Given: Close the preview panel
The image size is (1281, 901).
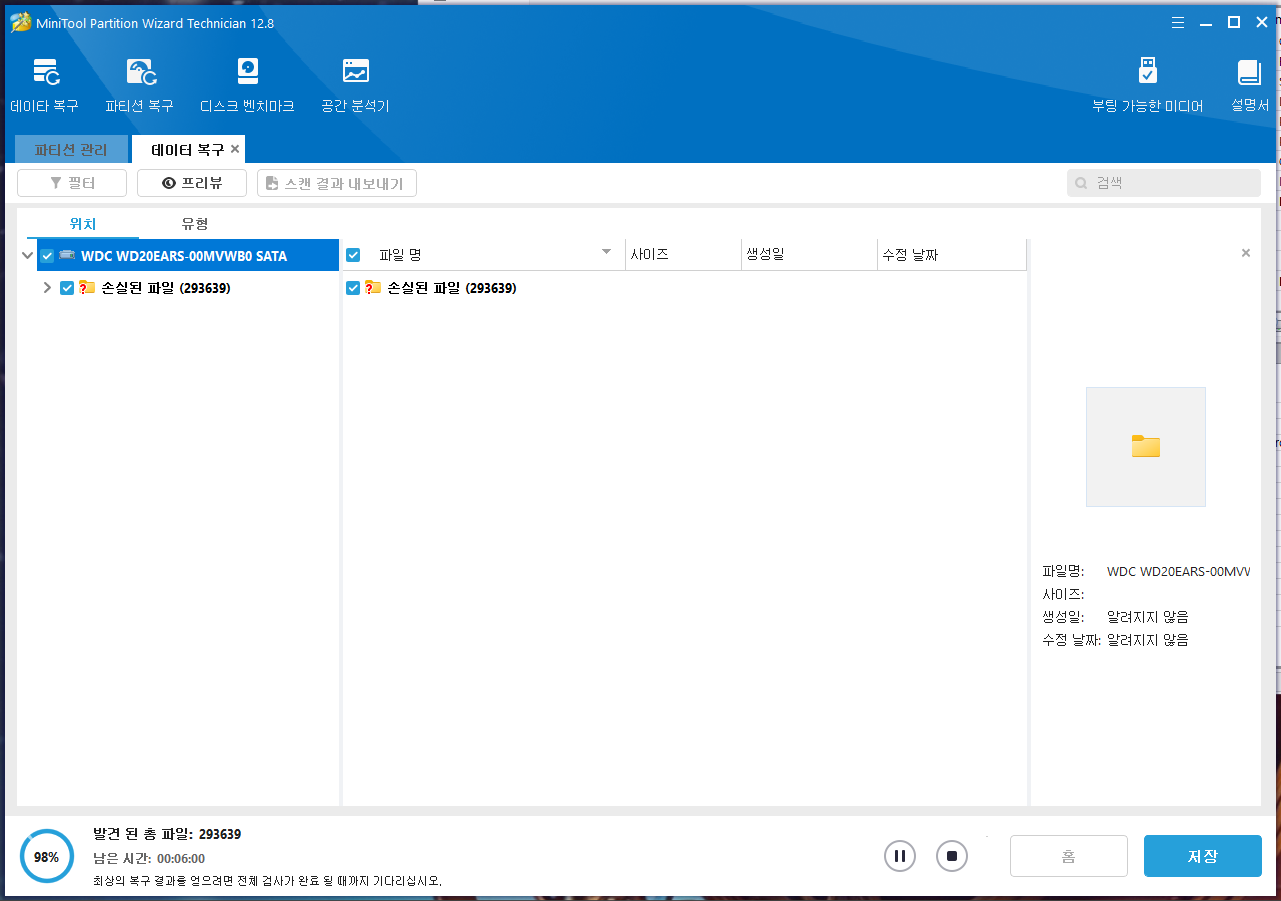Looking at the screenshot, I should [x=1246, y=253].
